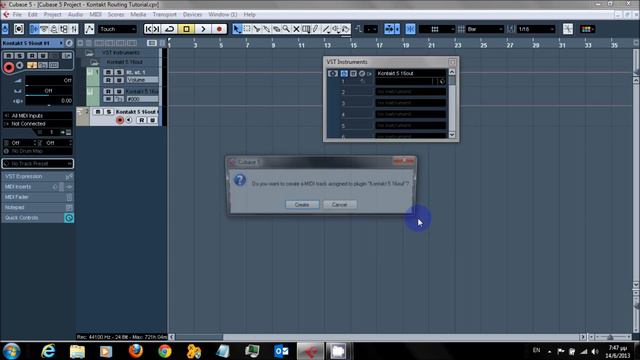Image resolution: width=640 pixels, height=360 pixels.
Task: Open Firefox from the taskbar
Action: 136,351
